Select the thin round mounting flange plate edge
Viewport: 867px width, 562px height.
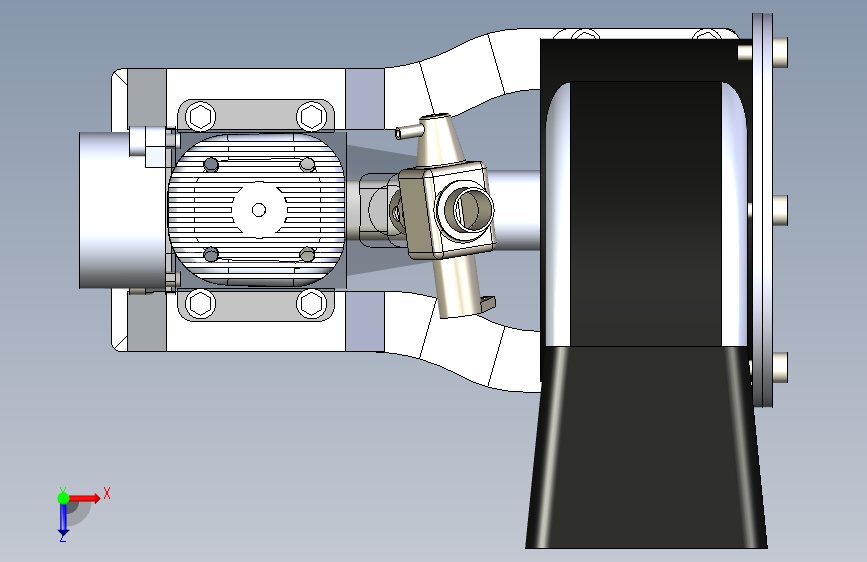pos(762,210)
